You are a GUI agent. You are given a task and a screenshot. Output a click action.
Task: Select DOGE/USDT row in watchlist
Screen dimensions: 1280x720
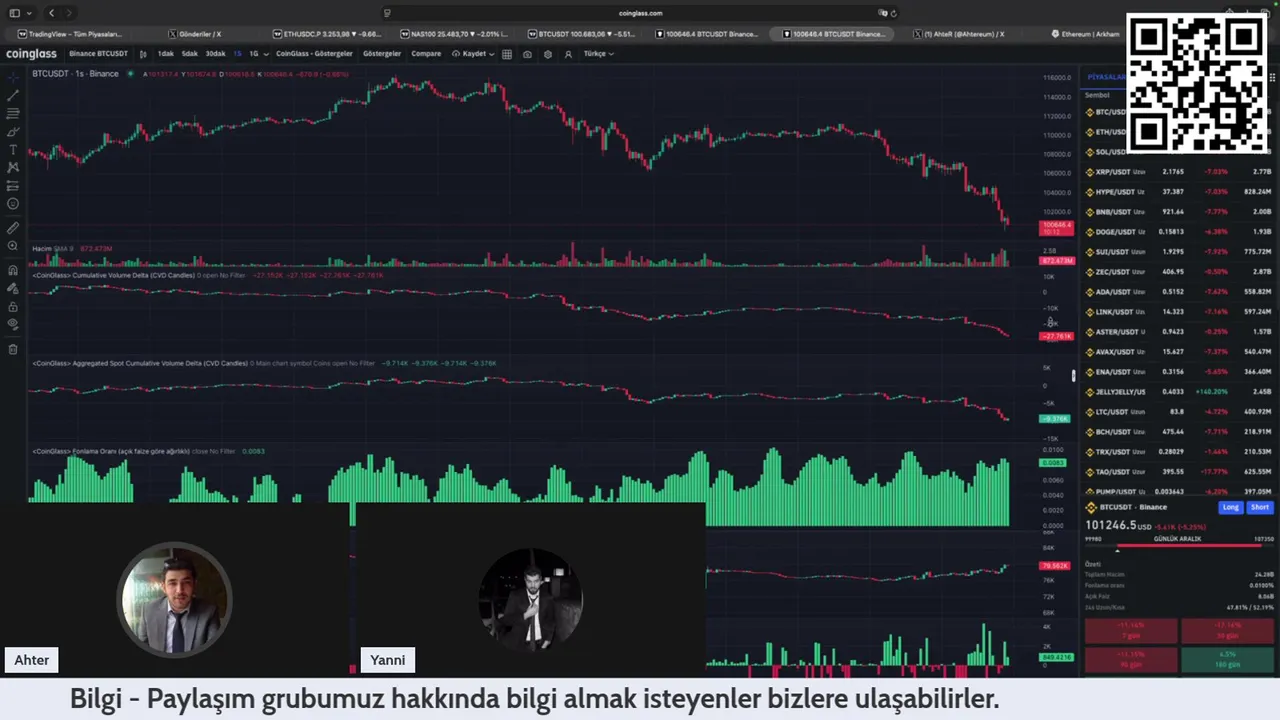pos(1179,232)
